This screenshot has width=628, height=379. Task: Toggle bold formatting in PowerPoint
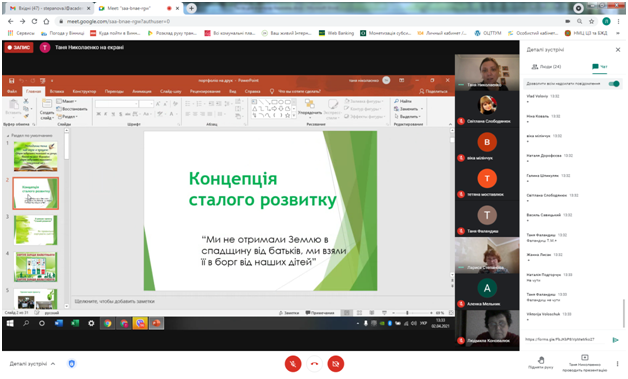coord(98,114)
